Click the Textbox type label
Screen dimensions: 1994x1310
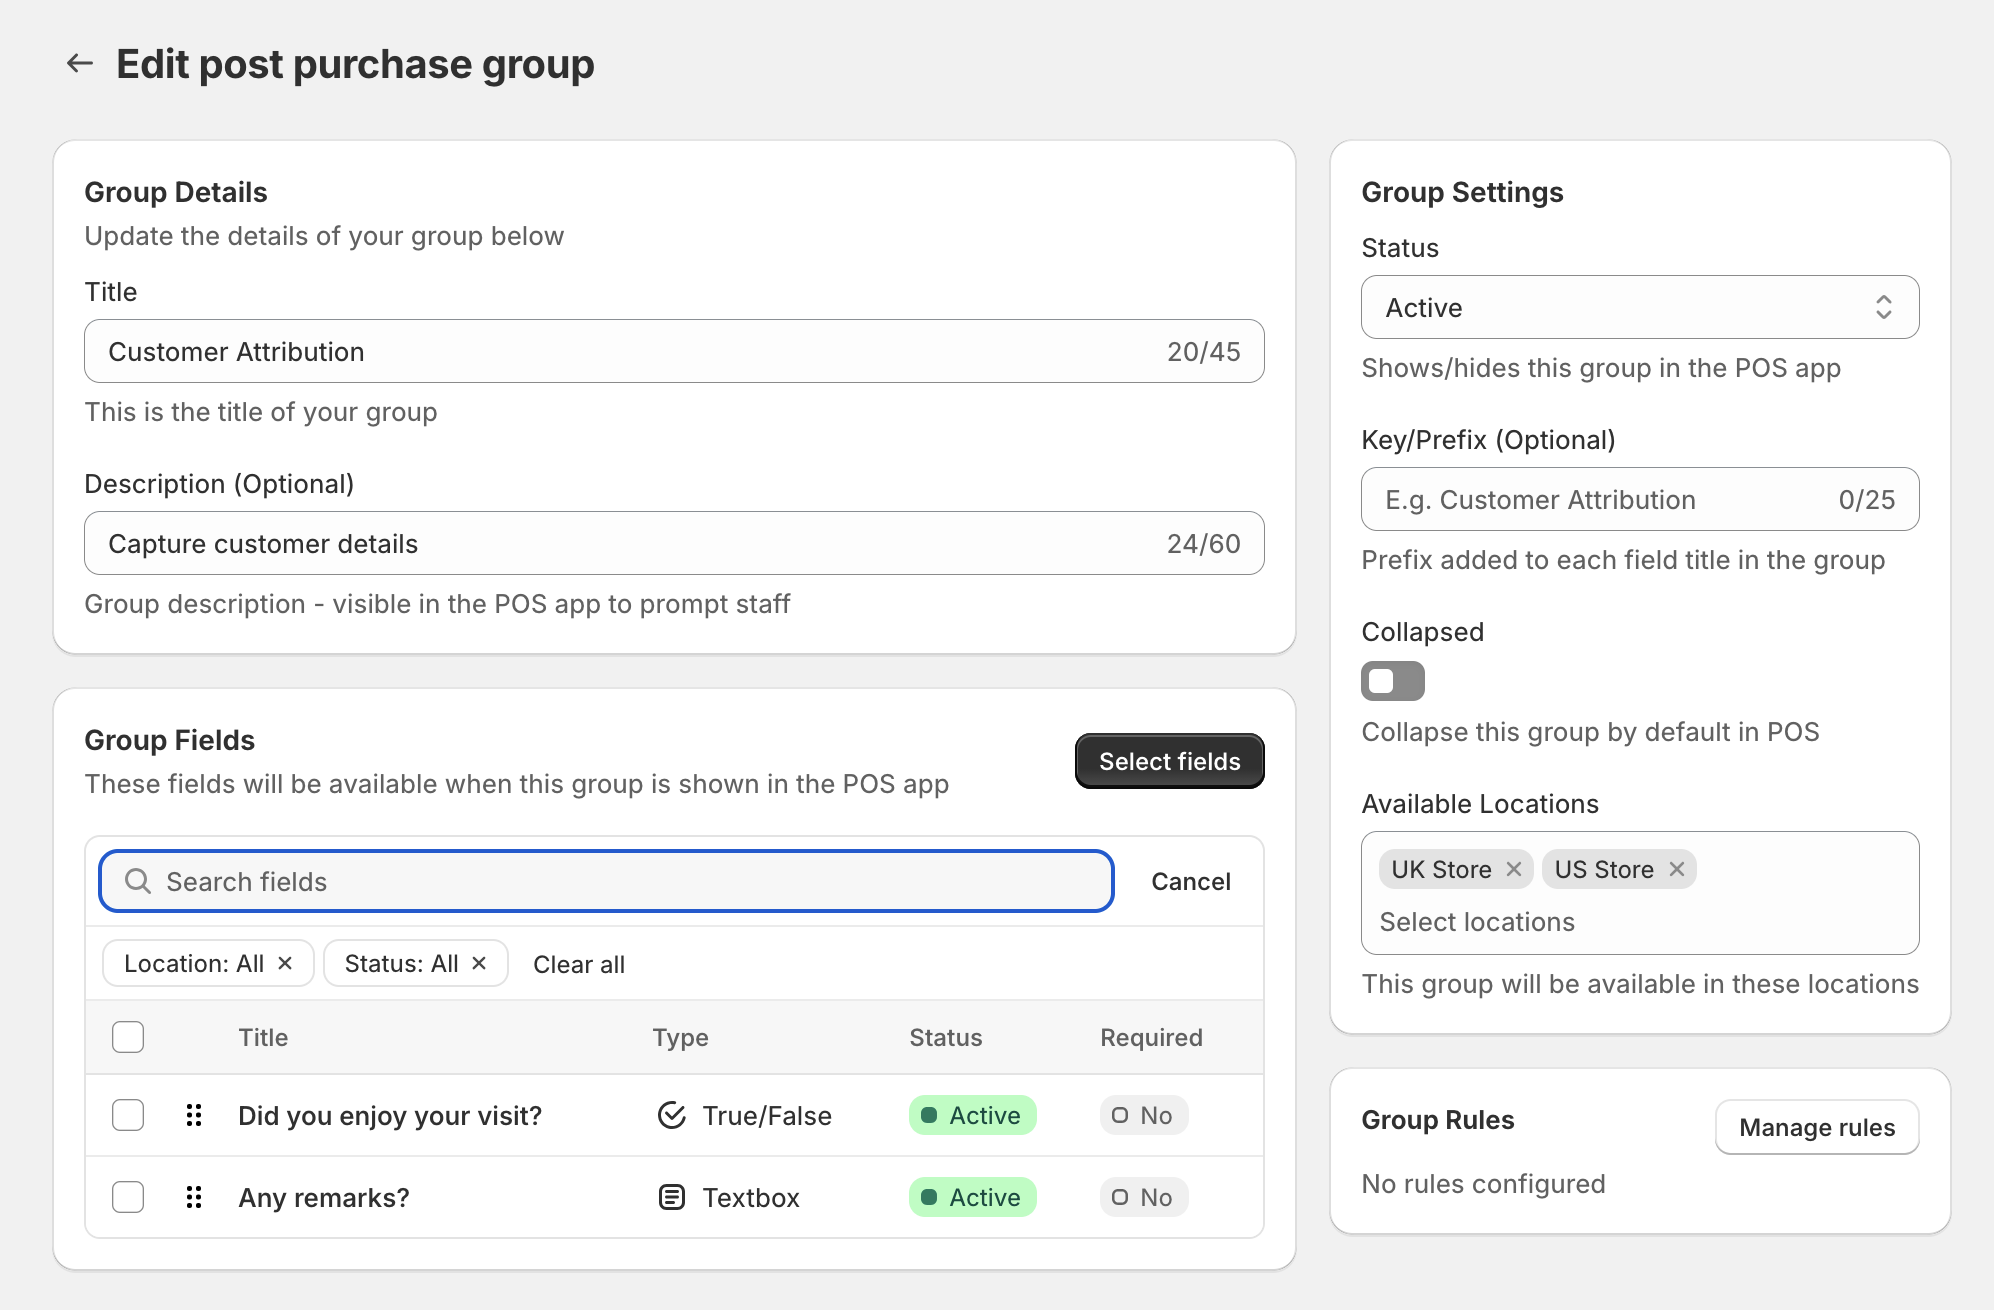[751, 1197]
